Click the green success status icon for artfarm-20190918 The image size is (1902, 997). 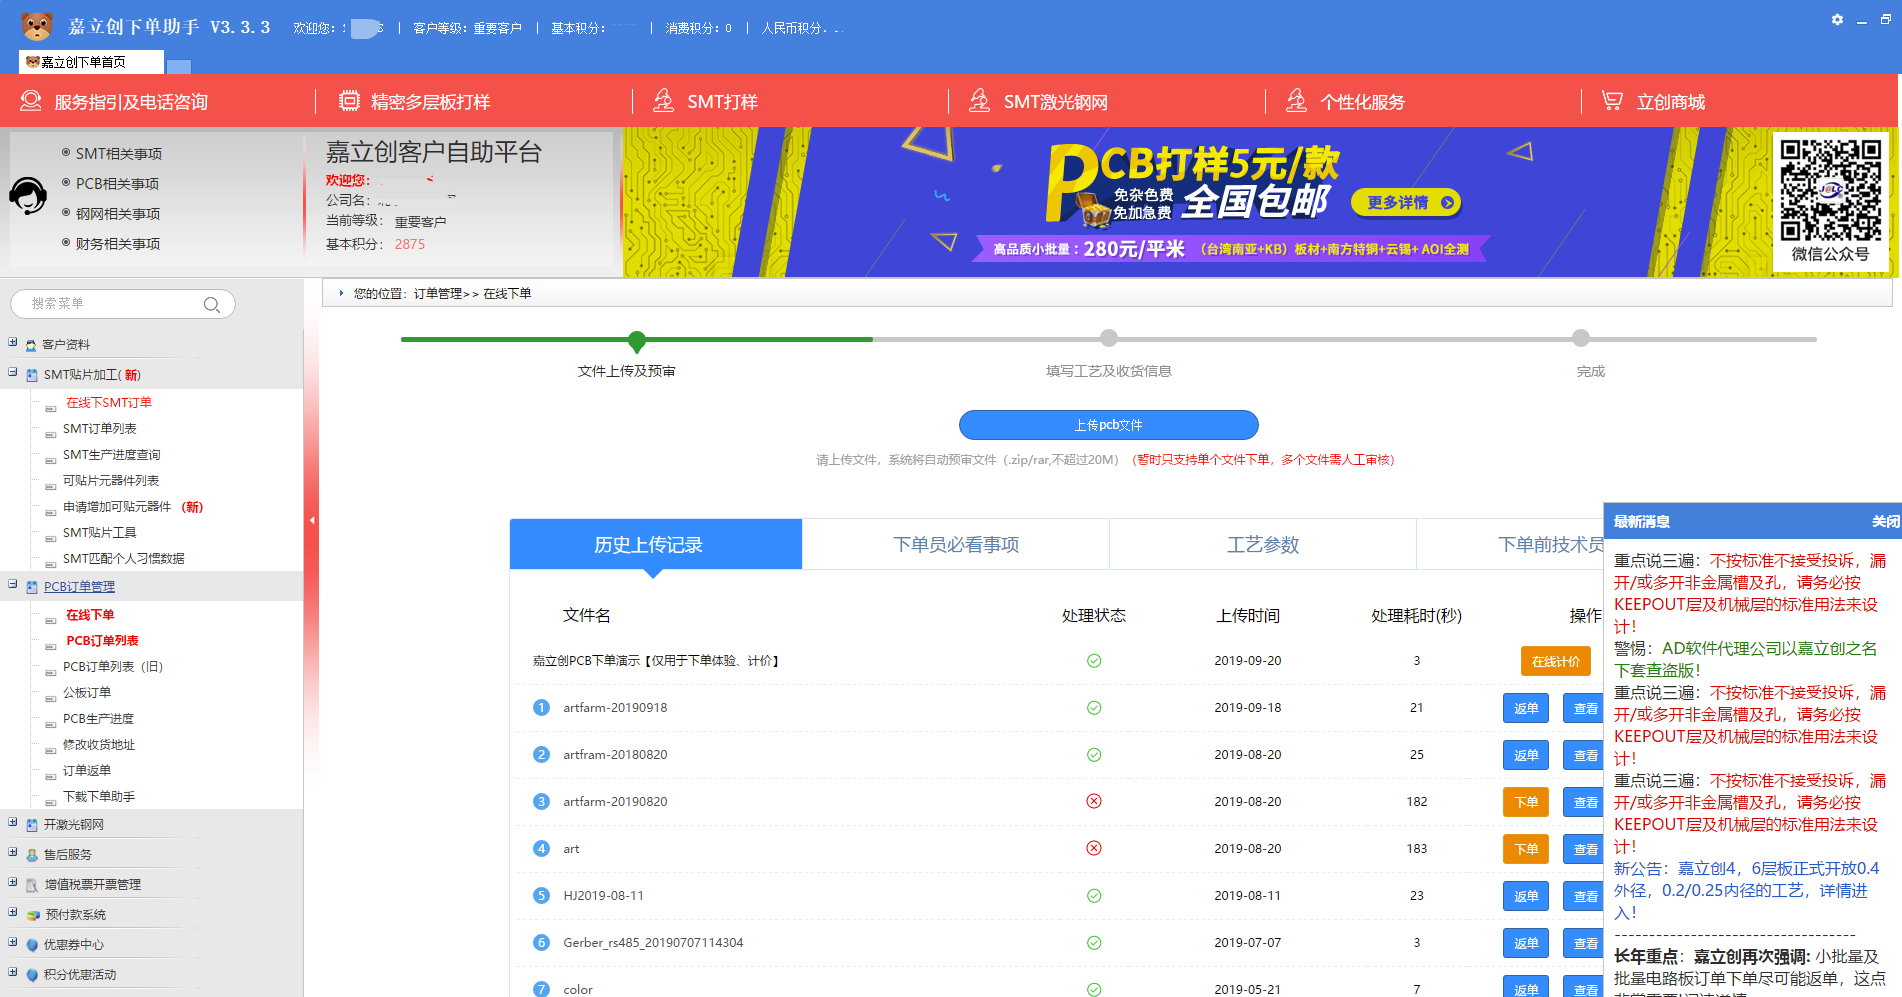pyautogui.click(x=1094, y=708)
